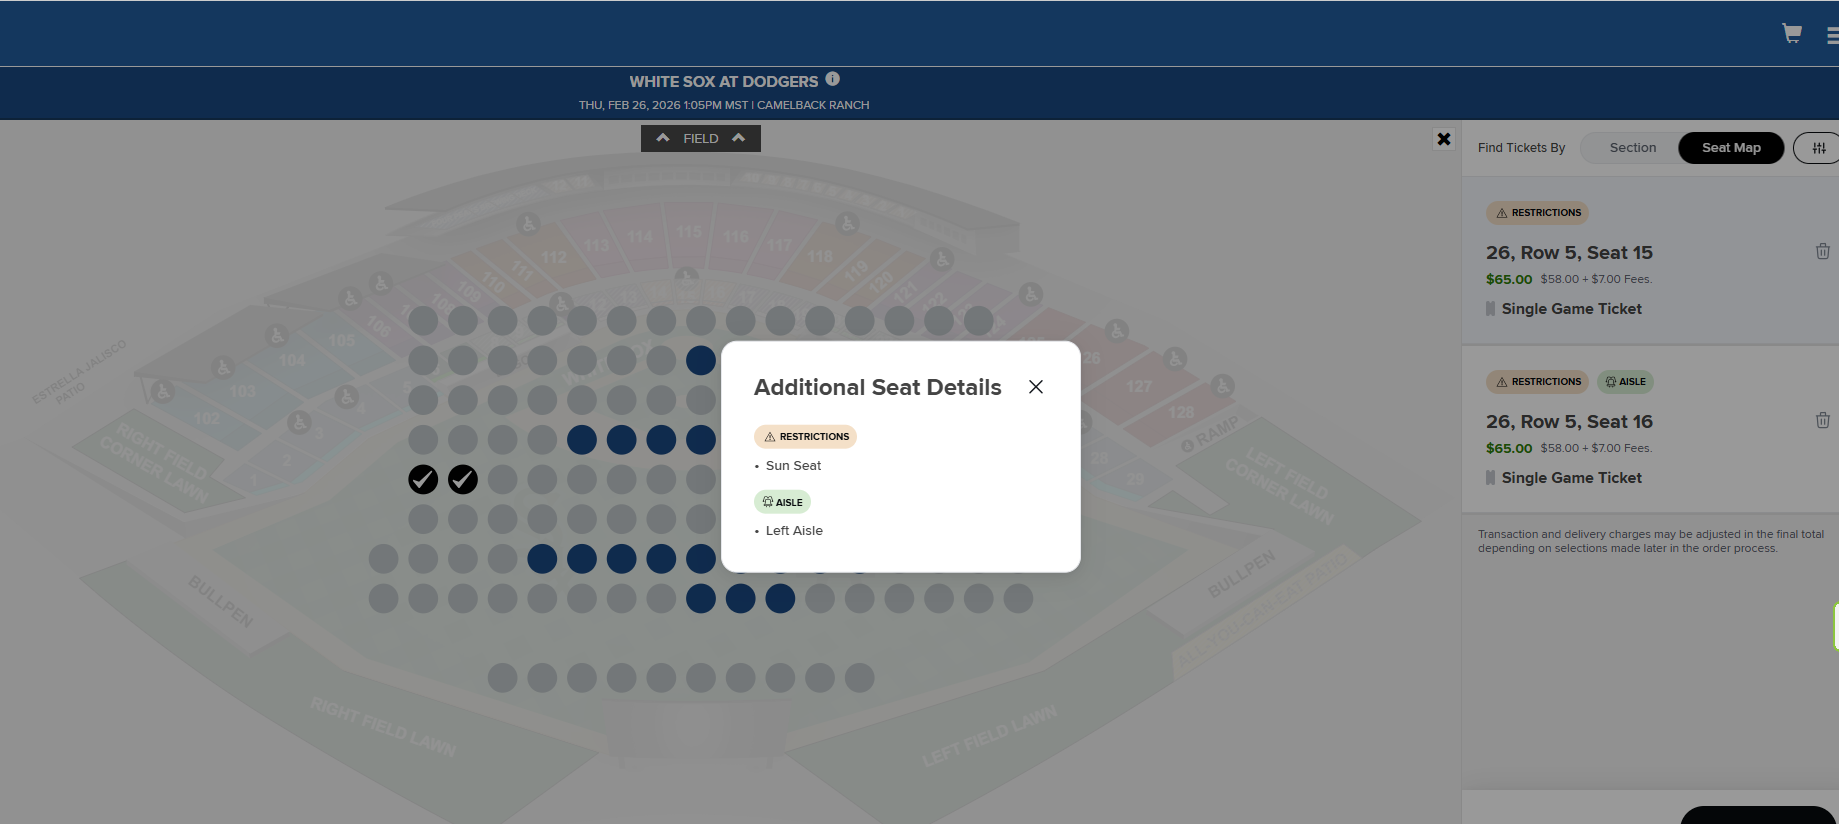Click the Aisle badge in the popup
The width and height of the screenshot is (1839, 824).
tap(782, 502)
